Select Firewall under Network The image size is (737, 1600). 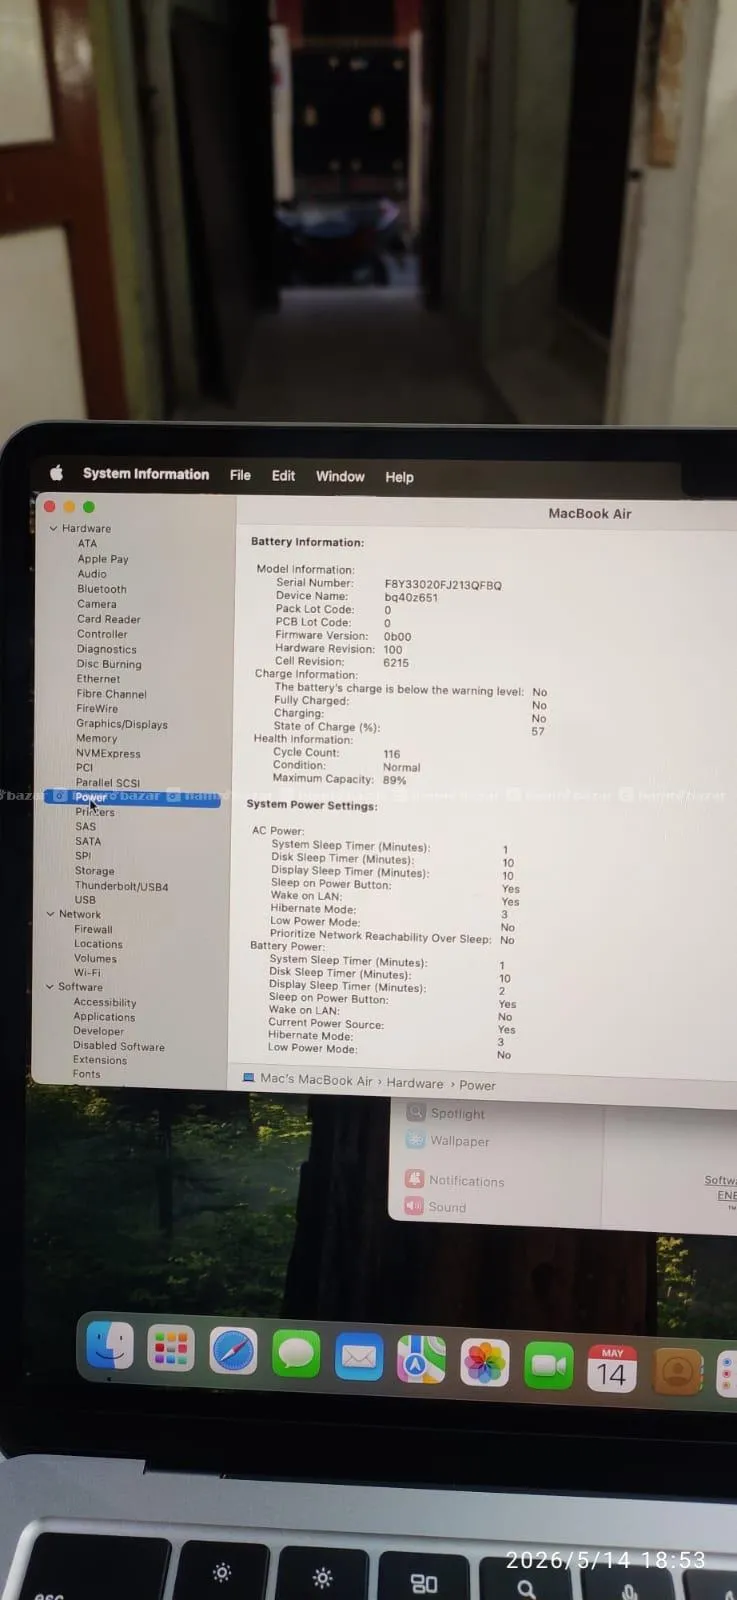pos(93,929)
